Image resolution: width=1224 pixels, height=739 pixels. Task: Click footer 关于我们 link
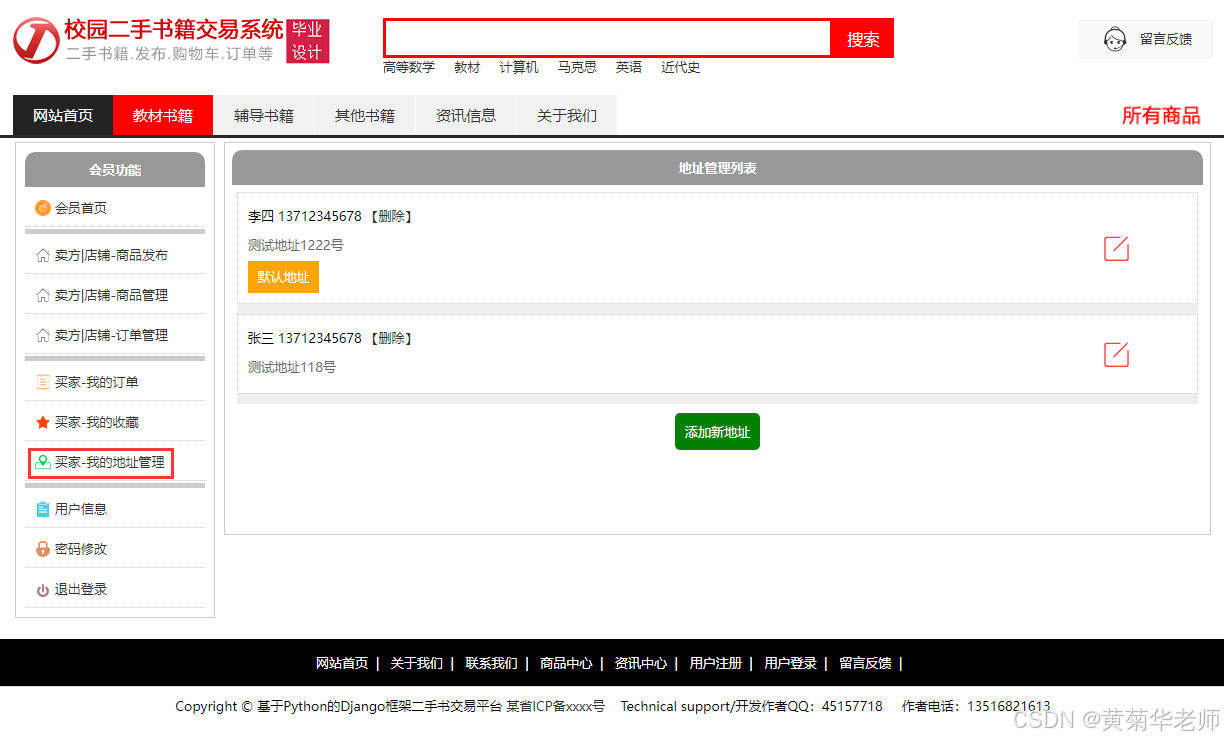(416, 663)
